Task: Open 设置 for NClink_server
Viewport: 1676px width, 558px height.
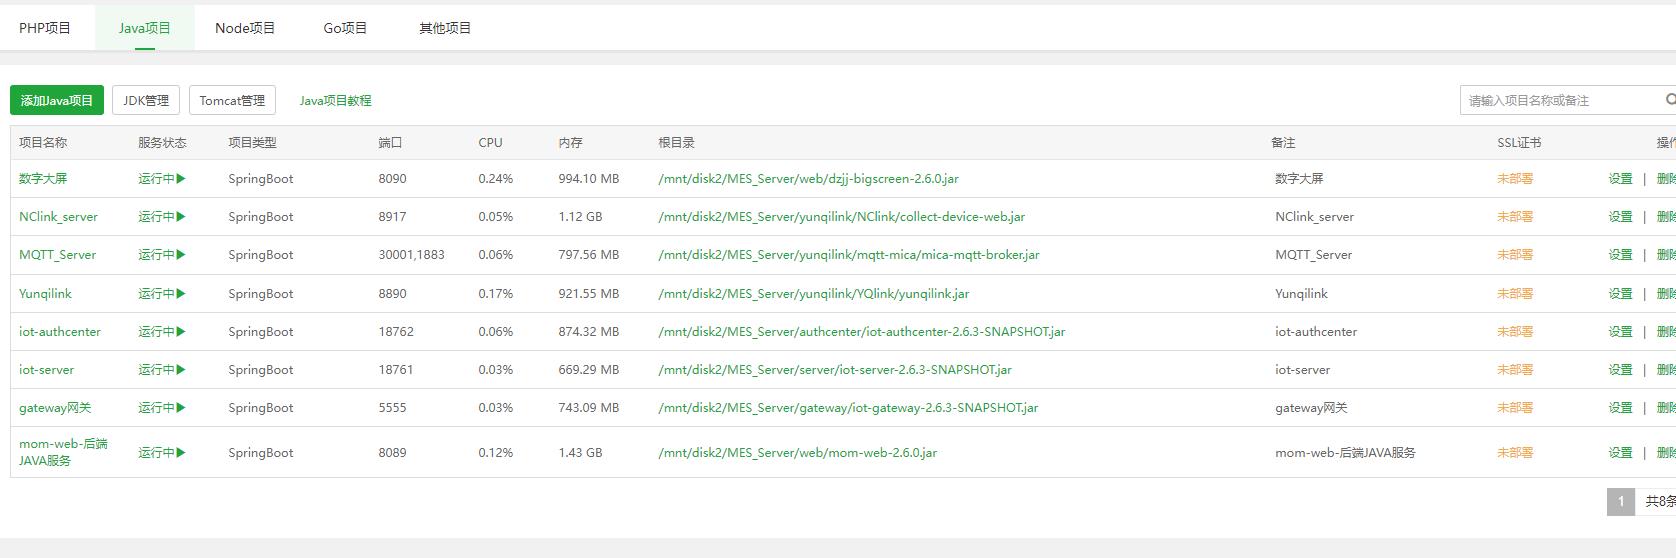Action: tap(1620, 216)
